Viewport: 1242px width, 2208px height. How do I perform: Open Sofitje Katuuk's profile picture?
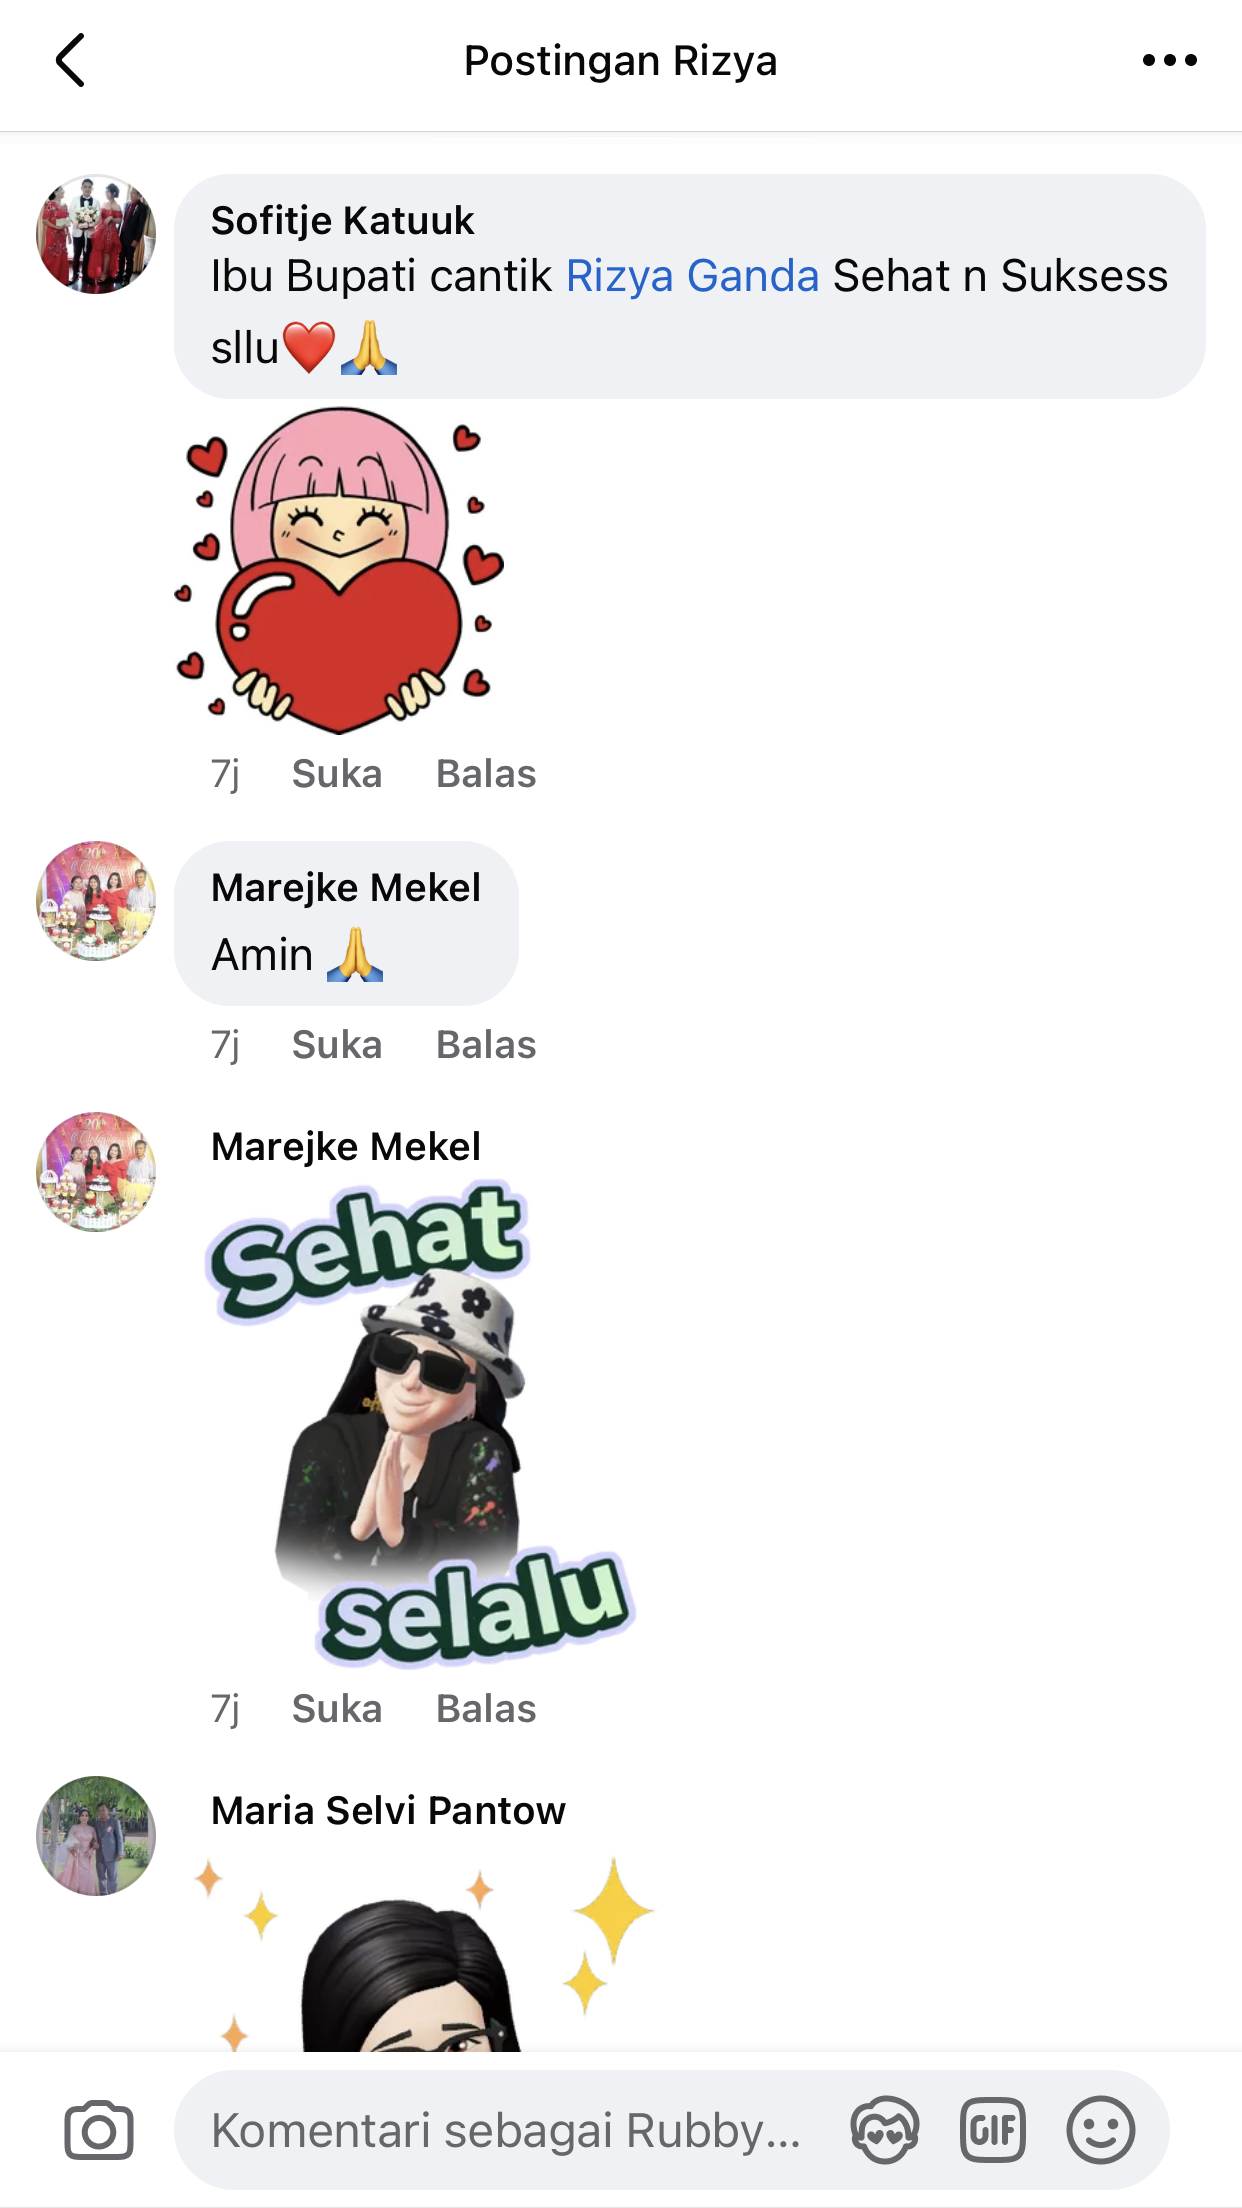[96, 234]
